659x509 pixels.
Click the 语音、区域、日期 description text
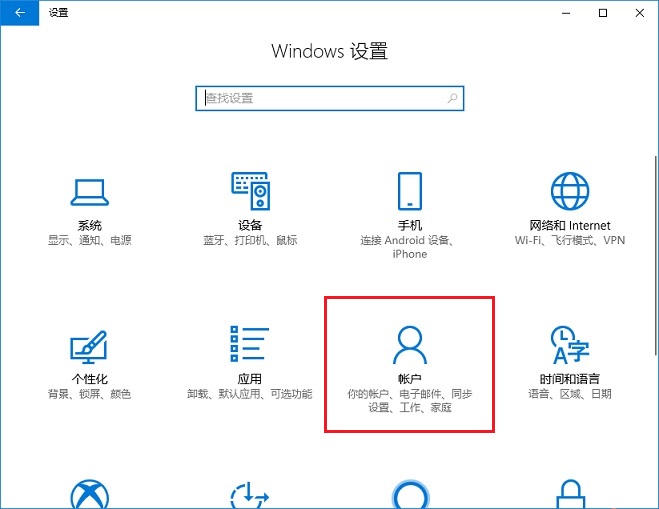pyautogui.click(x=570, y=395)
